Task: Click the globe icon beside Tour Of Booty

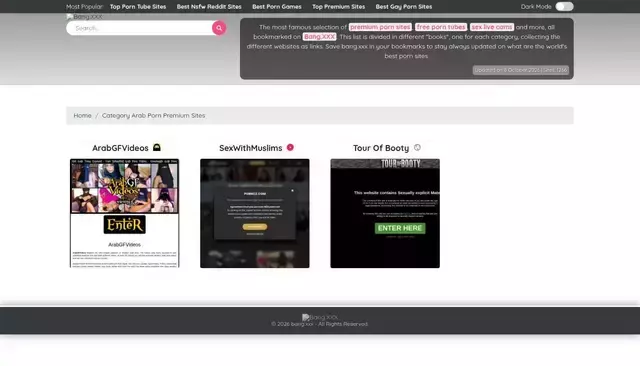Action: click(417, 147)
